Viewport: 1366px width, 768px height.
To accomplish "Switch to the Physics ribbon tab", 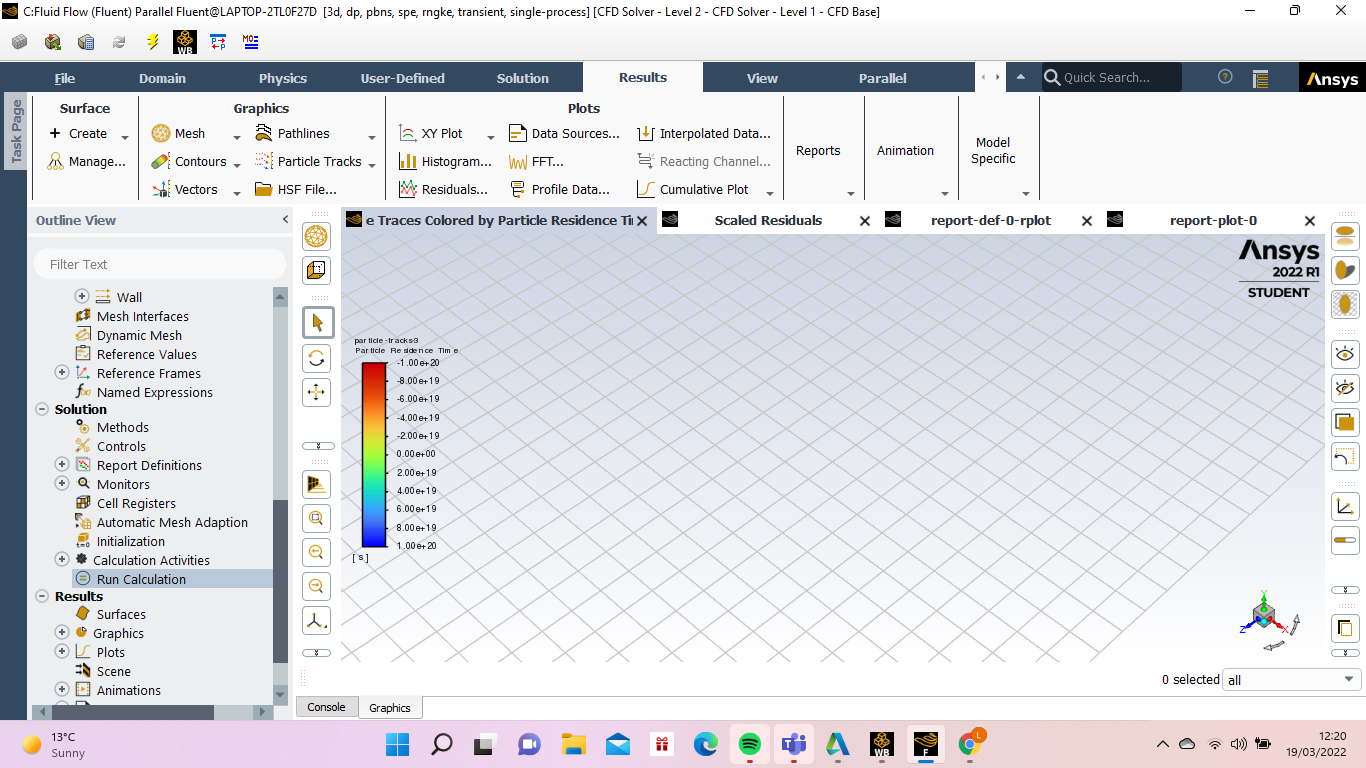I will [x=283, y=78].
